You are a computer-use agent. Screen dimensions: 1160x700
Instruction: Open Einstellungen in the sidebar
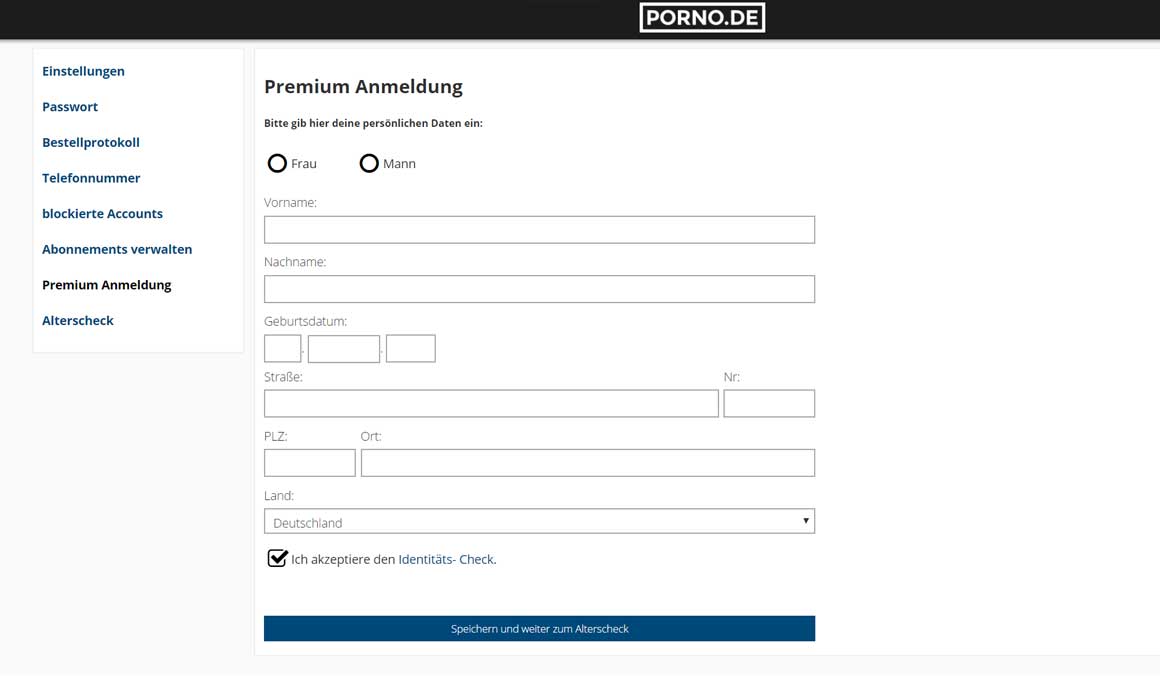coord(83,71)
